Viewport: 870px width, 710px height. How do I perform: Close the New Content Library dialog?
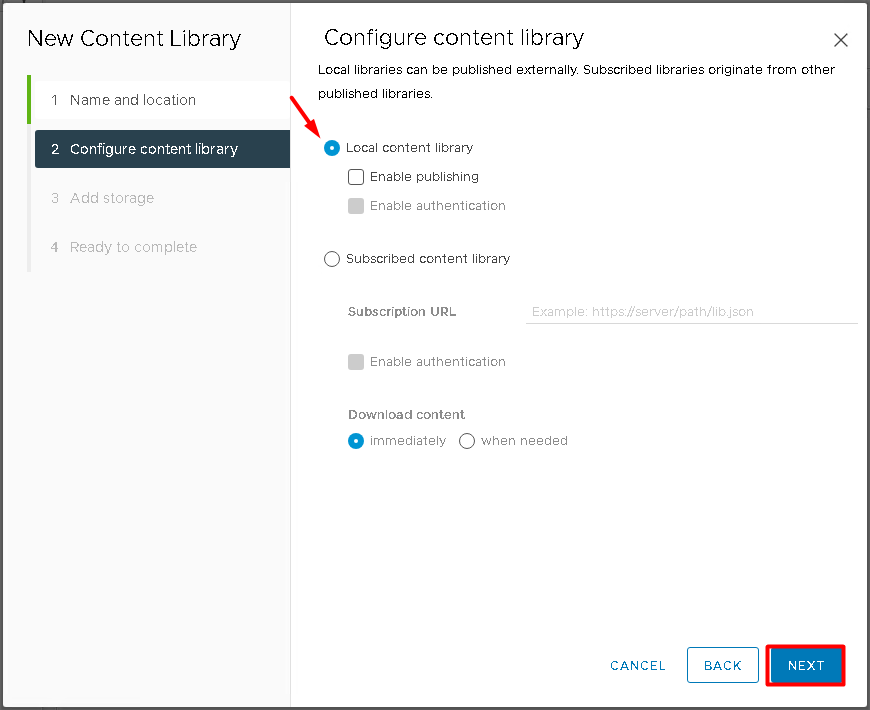(840, 41)
